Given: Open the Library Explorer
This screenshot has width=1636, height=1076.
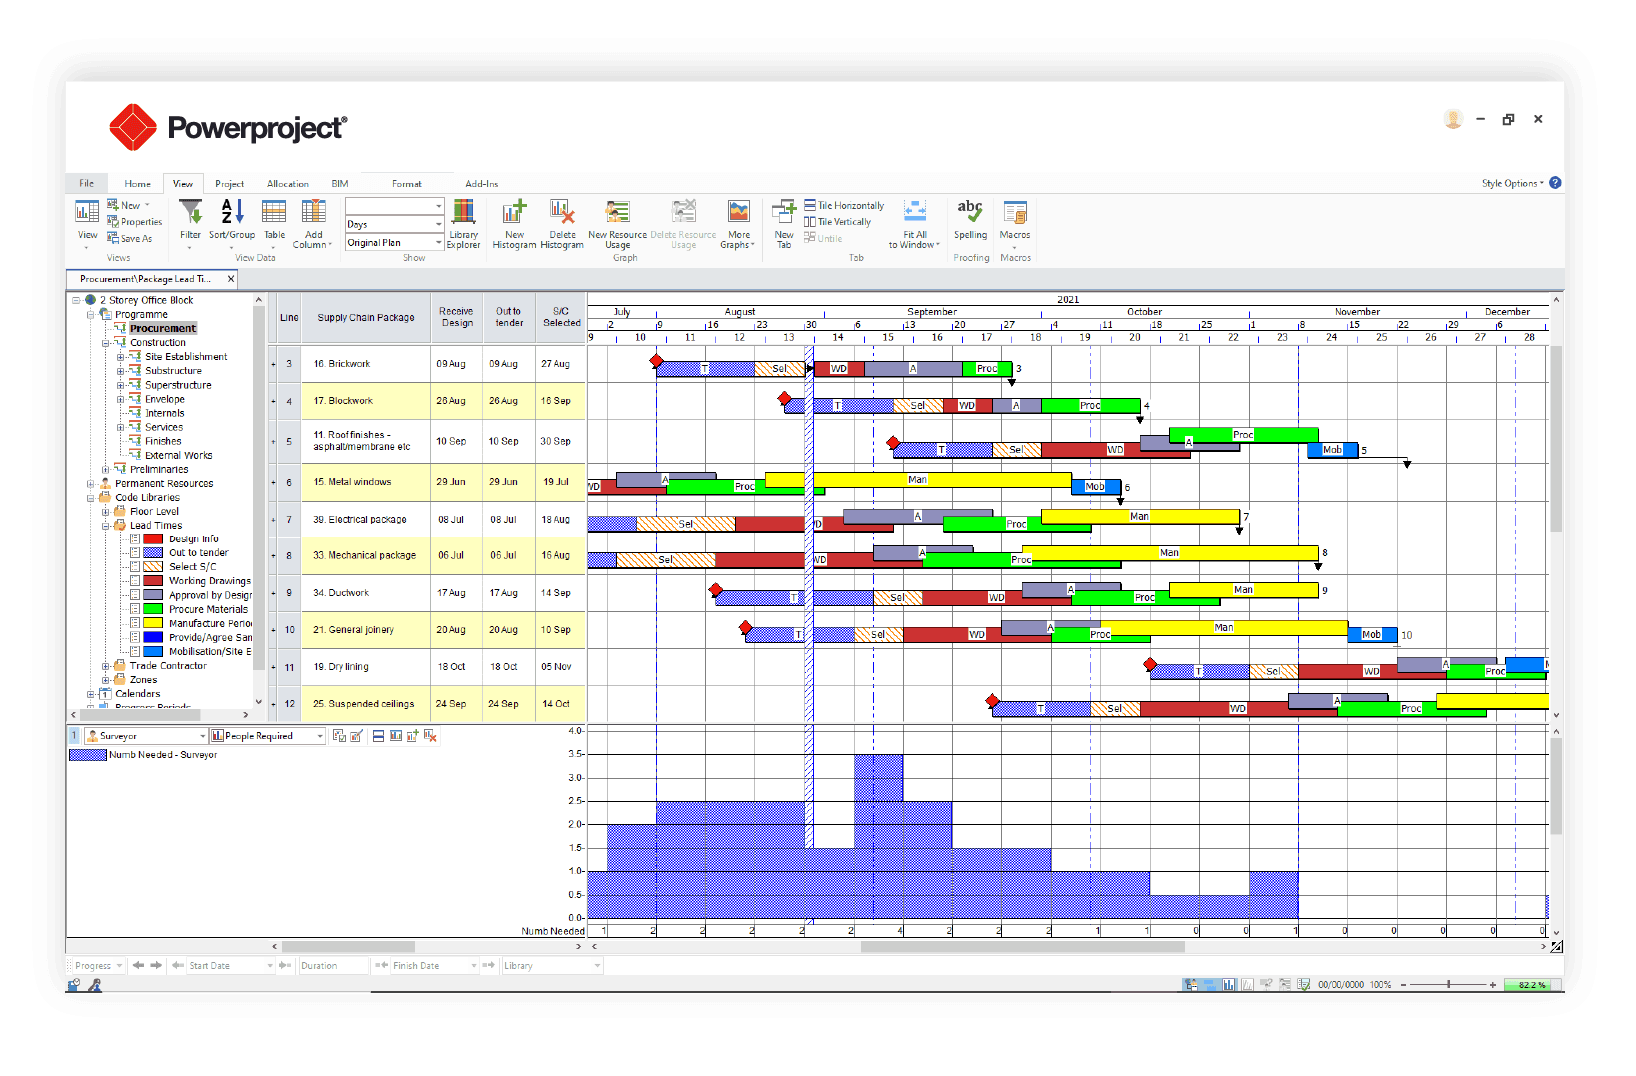Looking at the screenshot, I should [463, 222].
